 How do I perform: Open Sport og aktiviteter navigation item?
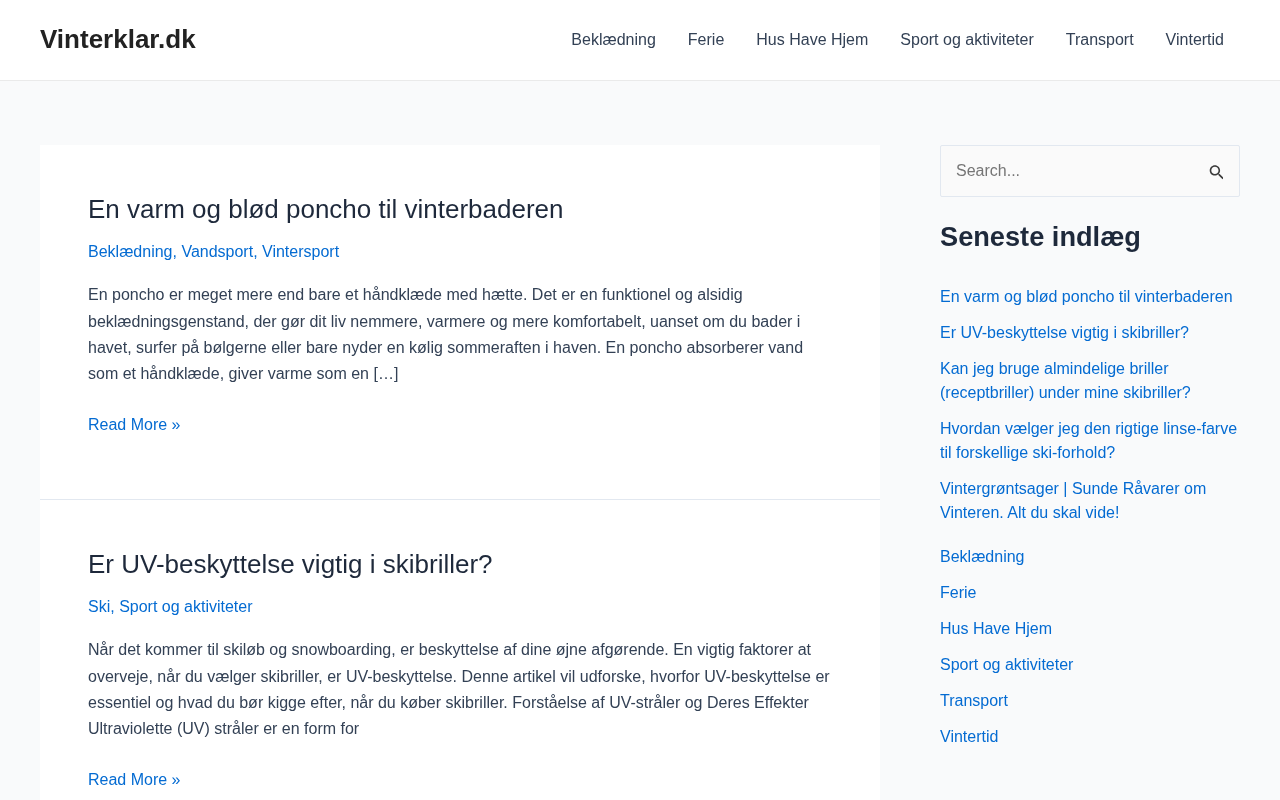pyautogui.click(x=967, y=40)
